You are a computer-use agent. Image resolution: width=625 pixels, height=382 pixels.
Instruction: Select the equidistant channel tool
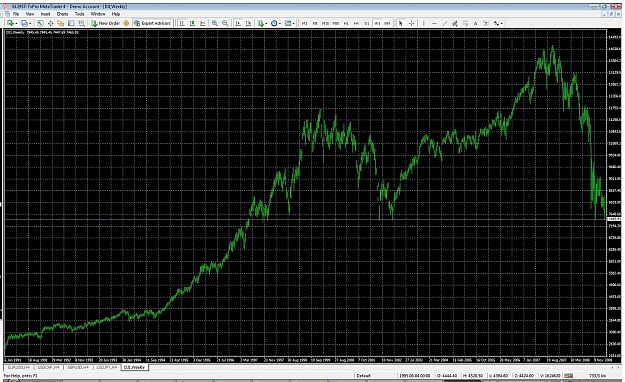point(455,23)
